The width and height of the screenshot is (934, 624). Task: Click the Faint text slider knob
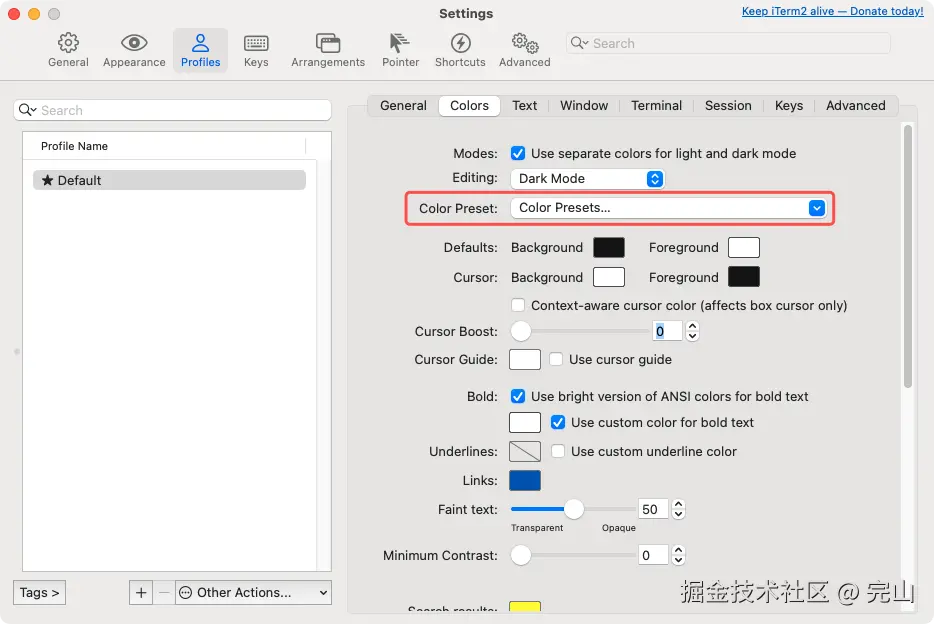click(x=574, y=509)
